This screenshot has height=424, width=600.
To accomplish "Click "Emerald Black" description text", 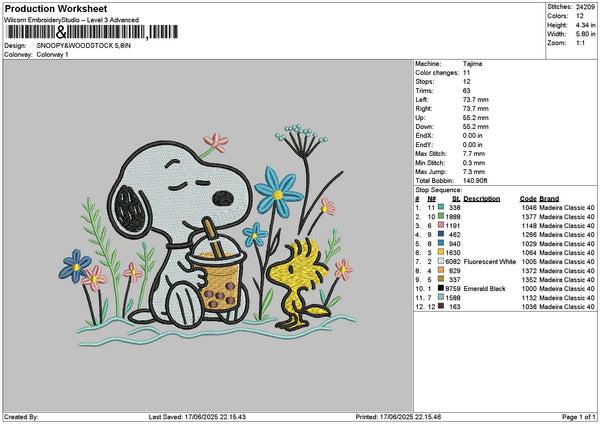I will [484, 289].
